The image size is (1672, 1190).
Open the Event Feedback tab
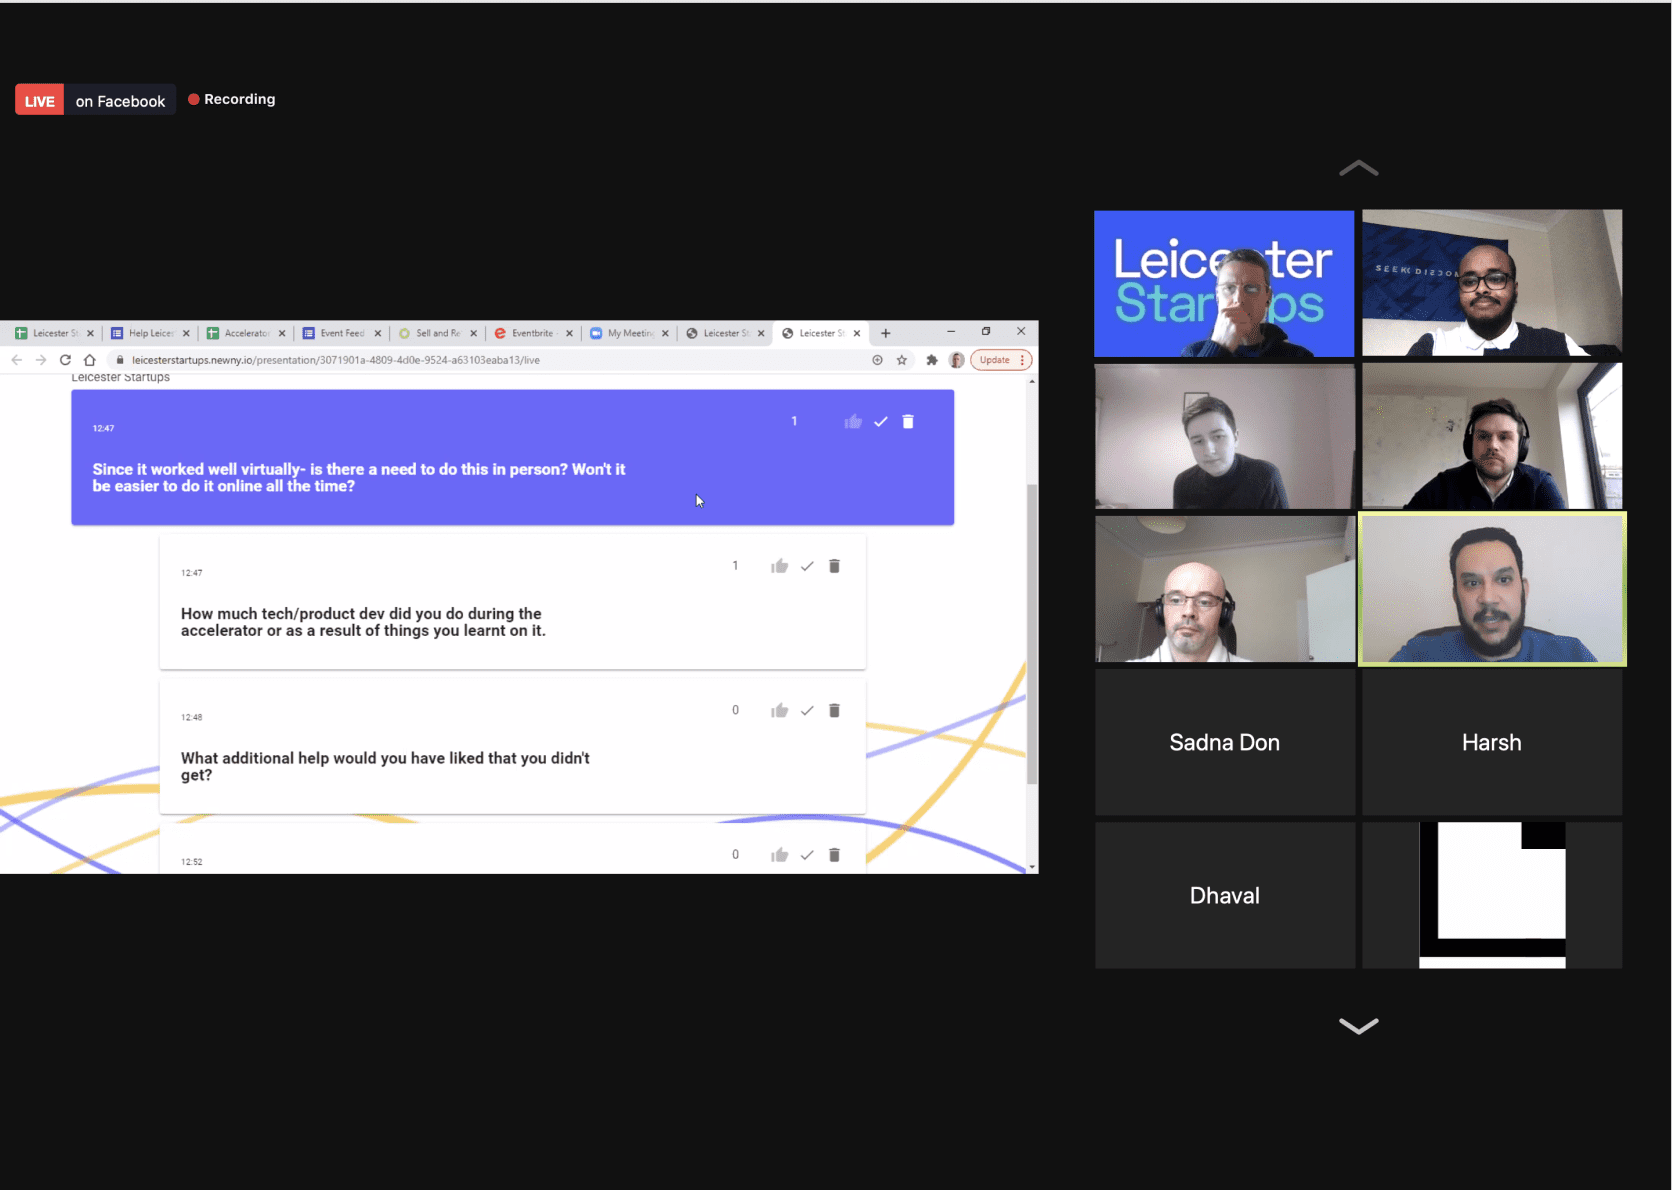(342, 333)
